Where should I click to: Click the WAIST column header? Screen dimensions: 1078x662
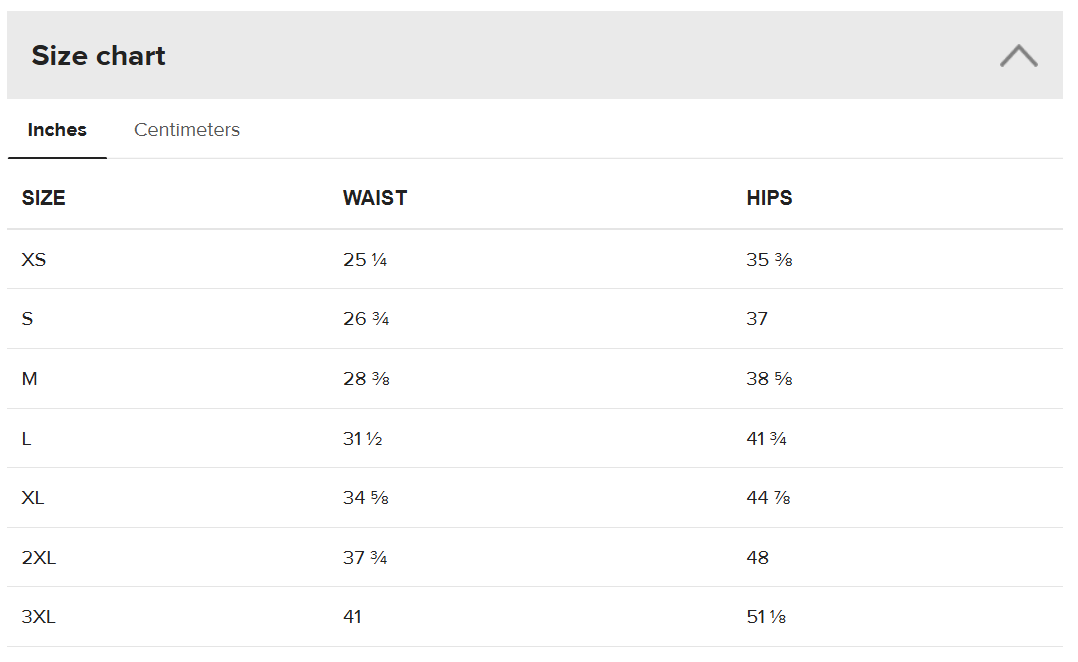(x=374, y=198)
